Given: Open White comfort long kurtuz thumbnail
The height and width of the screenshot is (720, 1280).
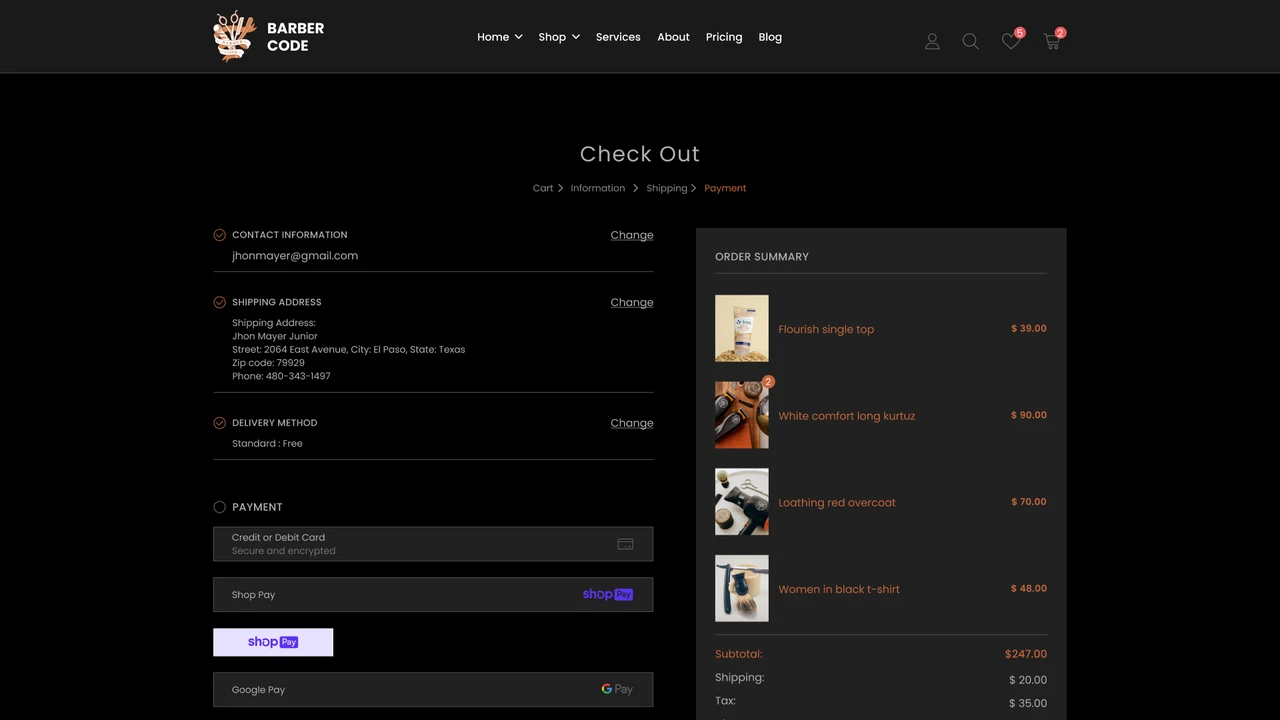Looking at the screenshot, I should pyautogui.click(x=742, y=415).
